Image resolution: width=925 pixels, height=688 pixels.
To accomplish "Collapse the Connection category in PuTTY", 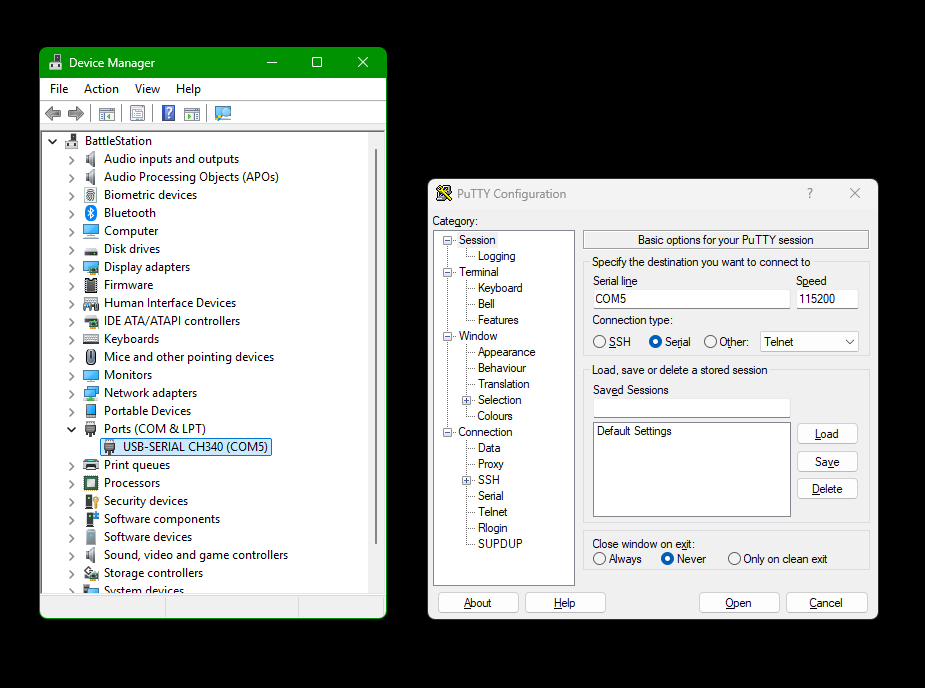I will [447, 433].
